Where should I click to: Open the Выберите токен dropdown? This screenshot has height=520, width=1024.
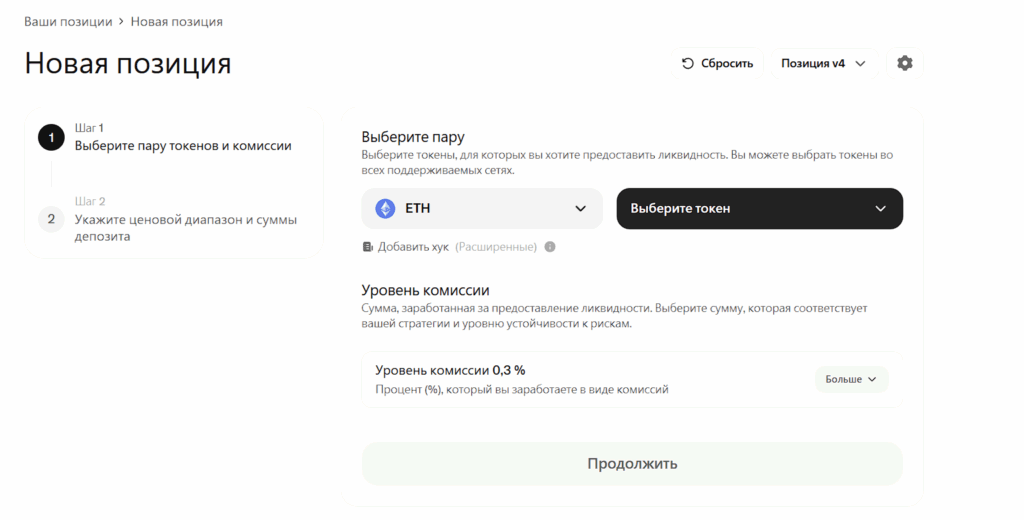tap(759, 209)
